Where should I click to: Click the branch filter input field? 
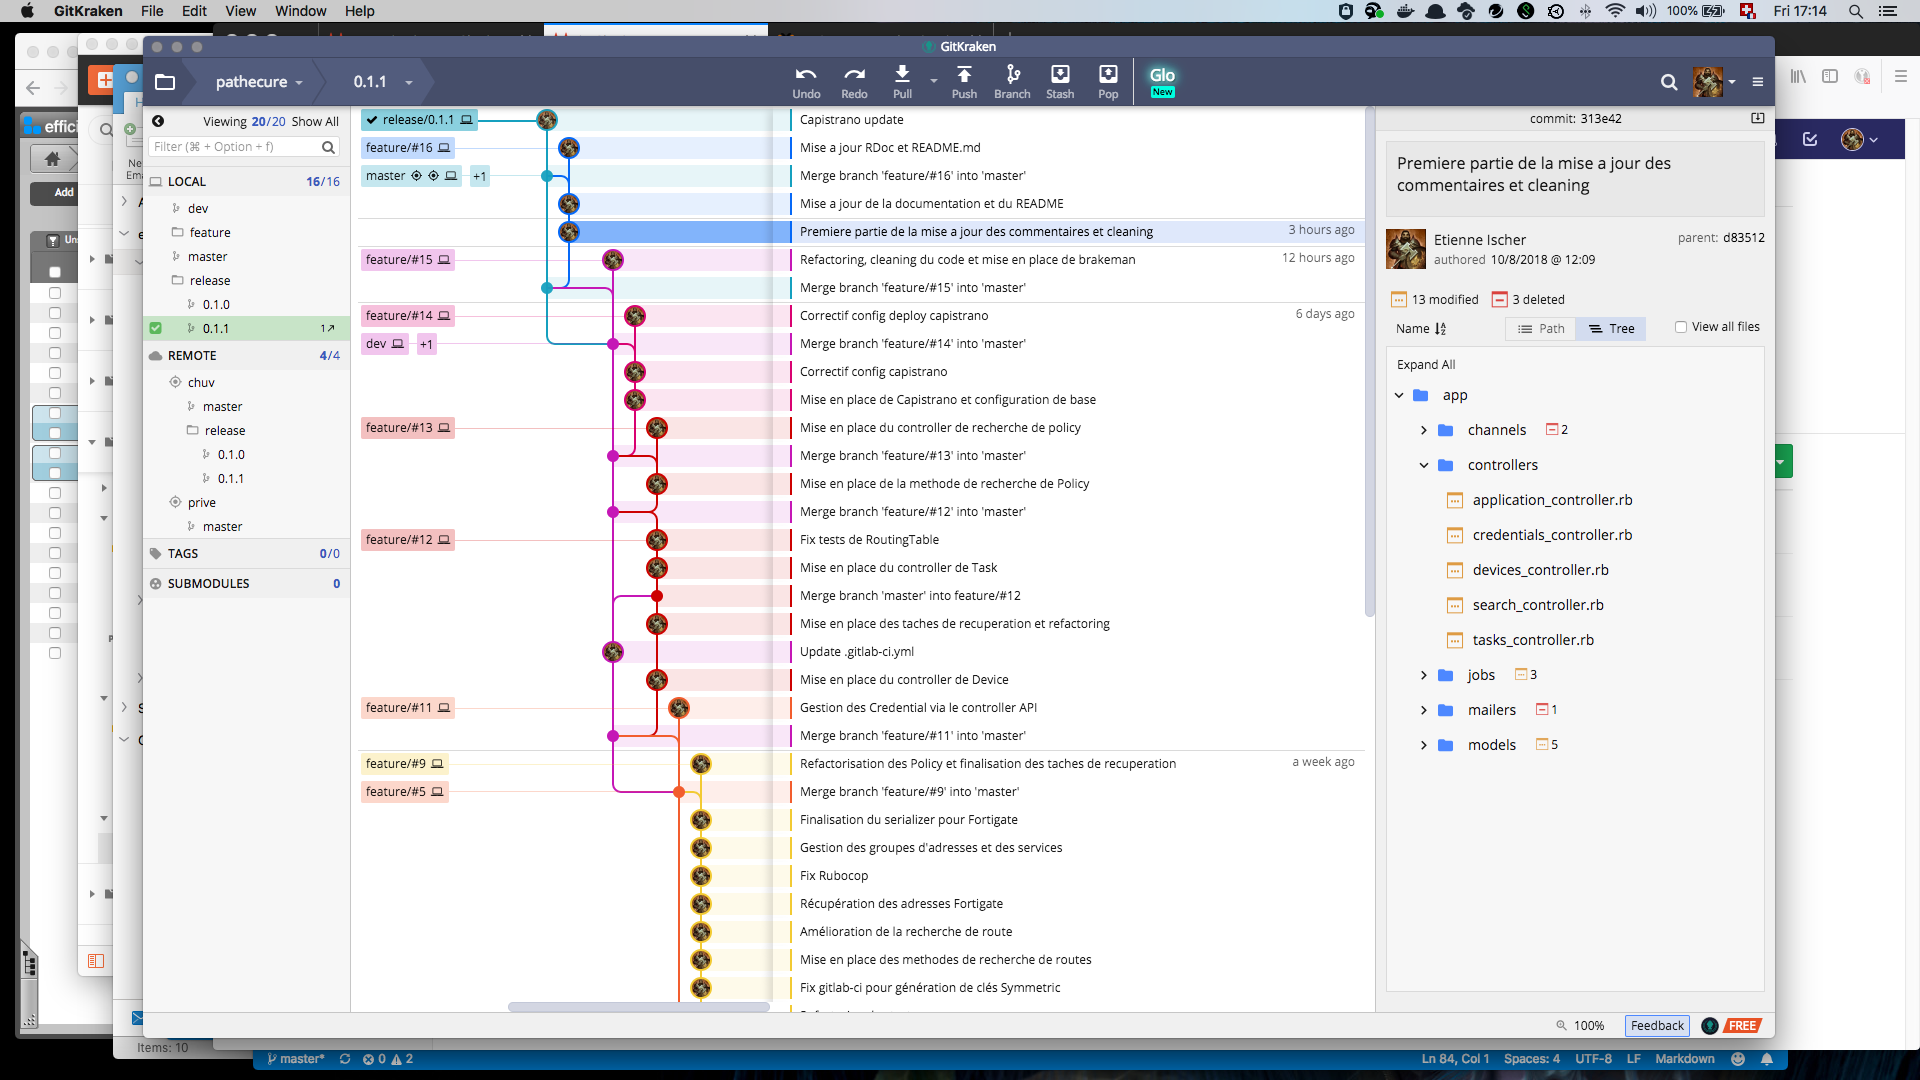(x=235, y=147)
